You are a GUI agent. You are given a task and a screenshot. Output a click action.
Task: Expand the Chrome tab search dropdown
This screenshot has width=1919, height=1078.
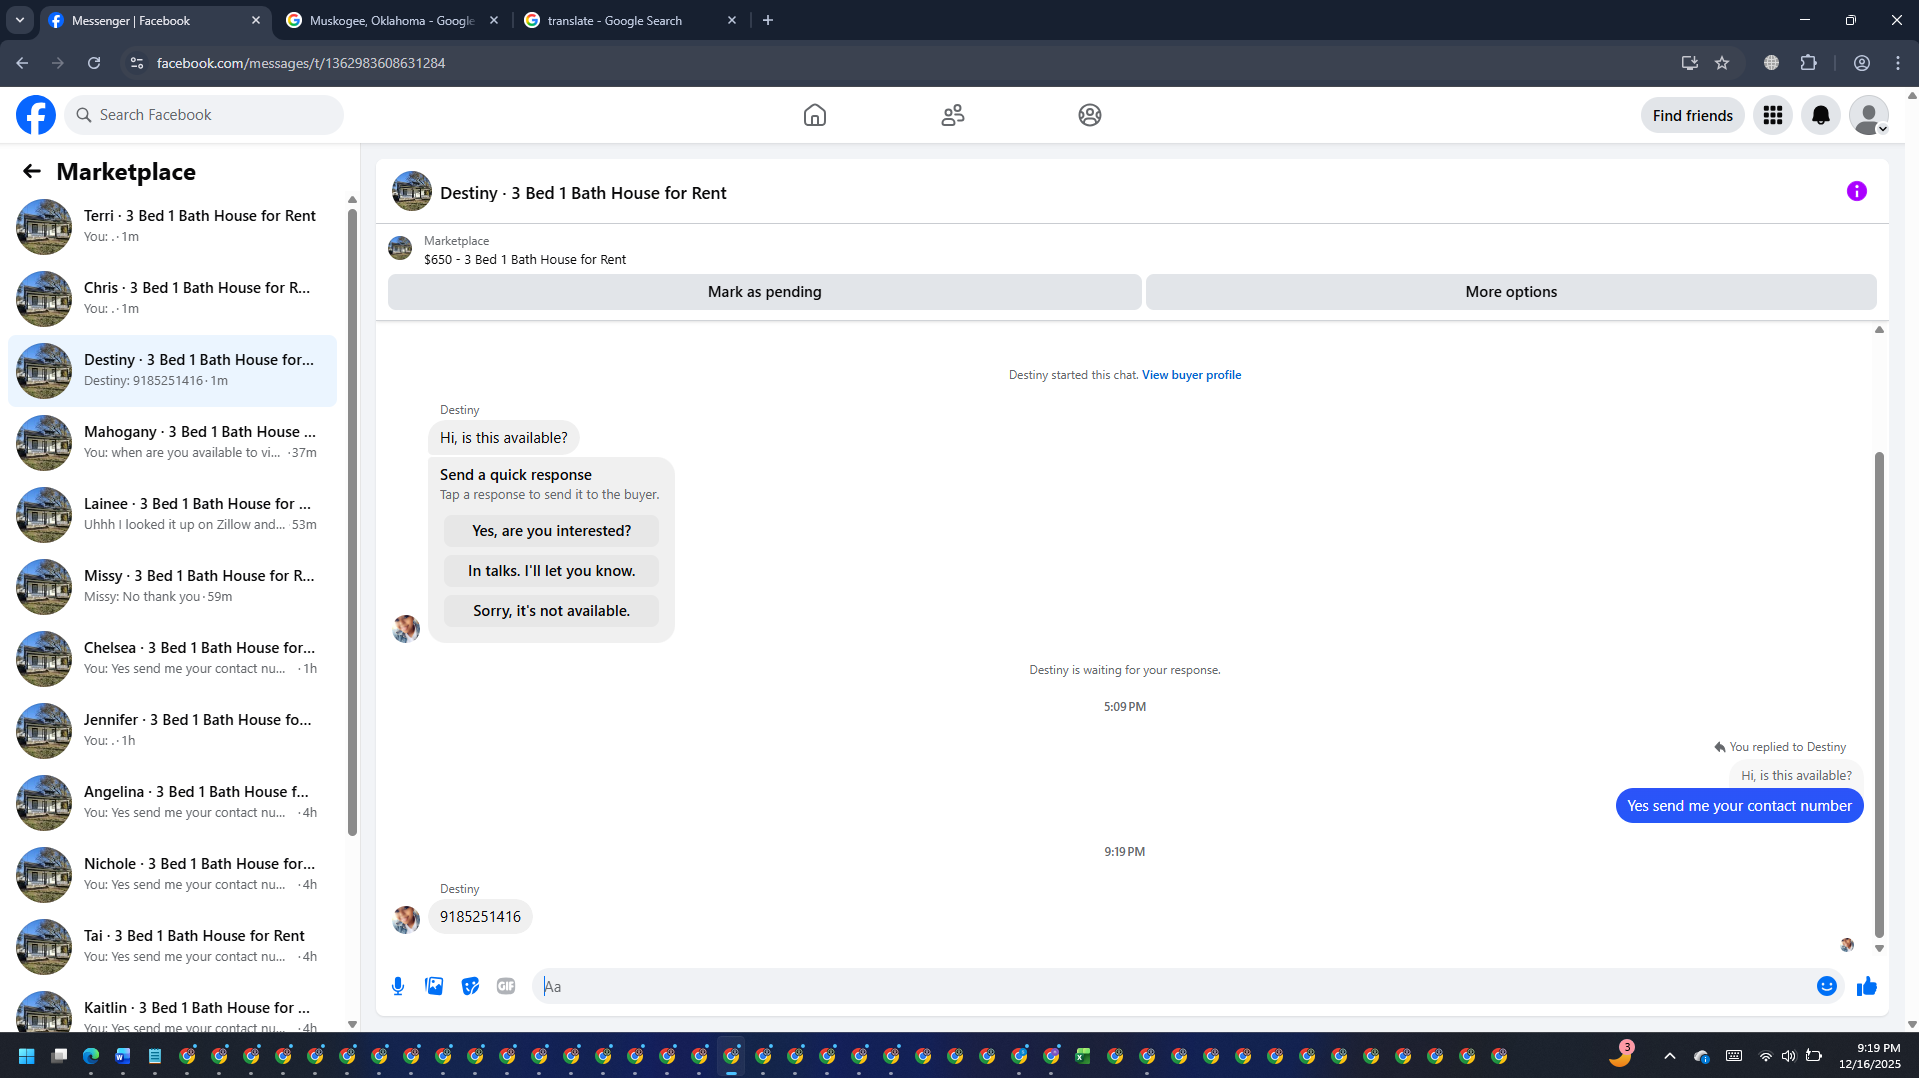tap(20, 20)
